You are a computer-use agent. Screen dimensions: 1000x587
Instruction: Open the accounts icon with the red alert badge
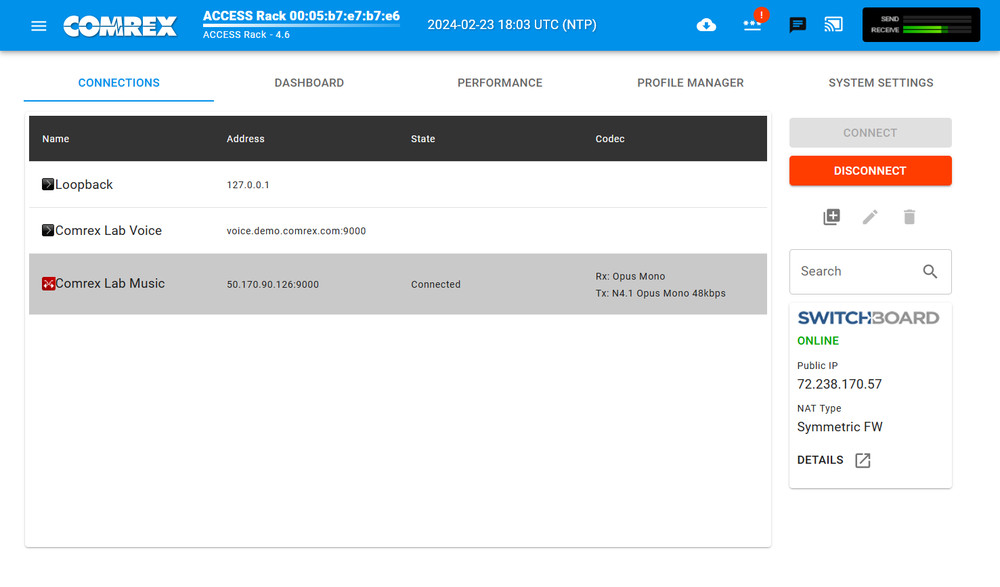752,25
